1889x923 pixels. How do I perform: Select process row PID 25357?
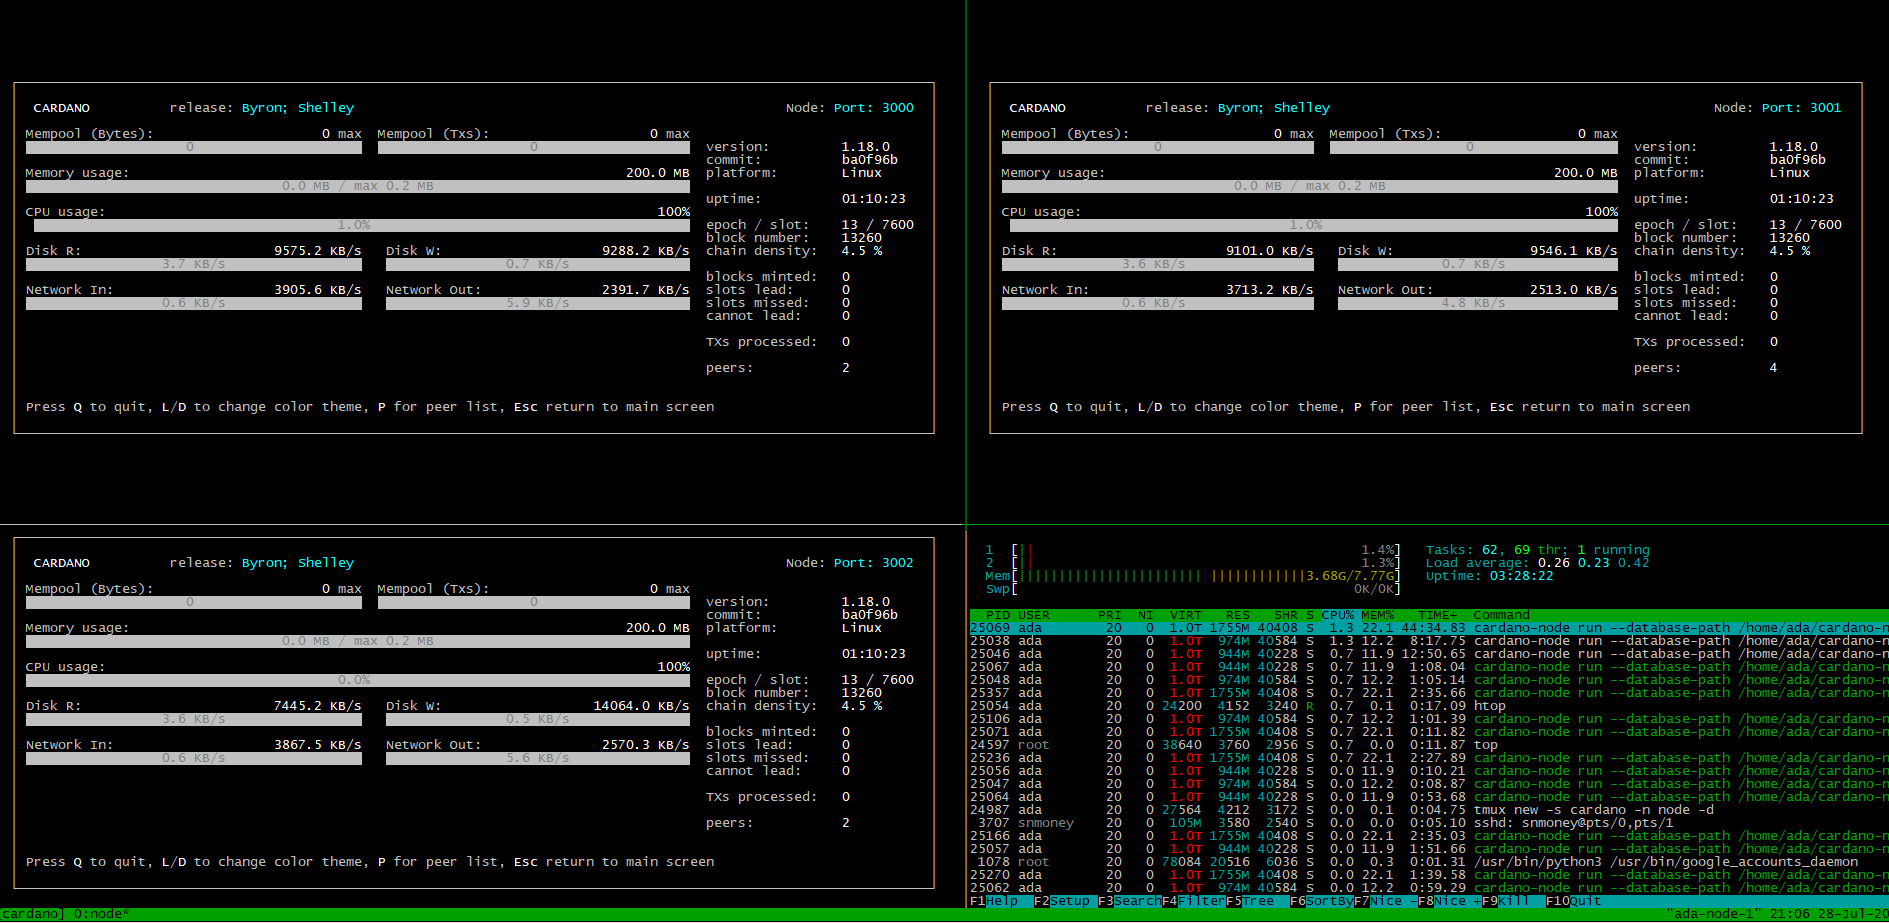click(x=1429, y=693)
